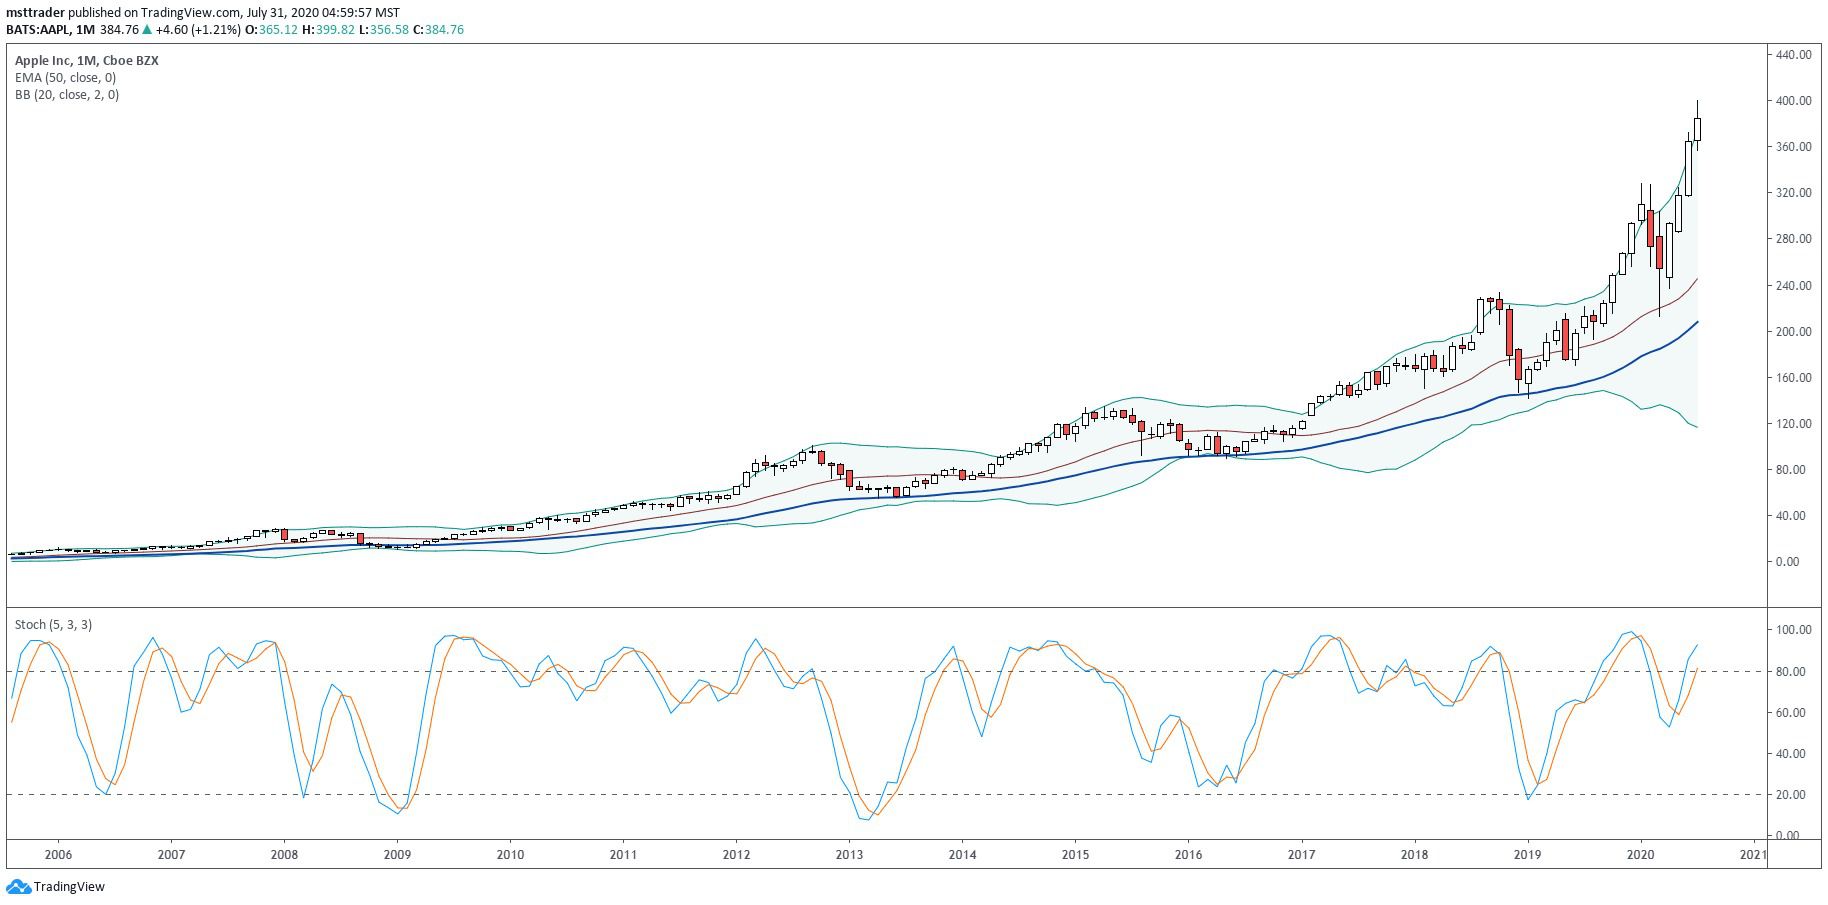
Task: Click the 160.00 price axis label
Action: coord(1793,378)
